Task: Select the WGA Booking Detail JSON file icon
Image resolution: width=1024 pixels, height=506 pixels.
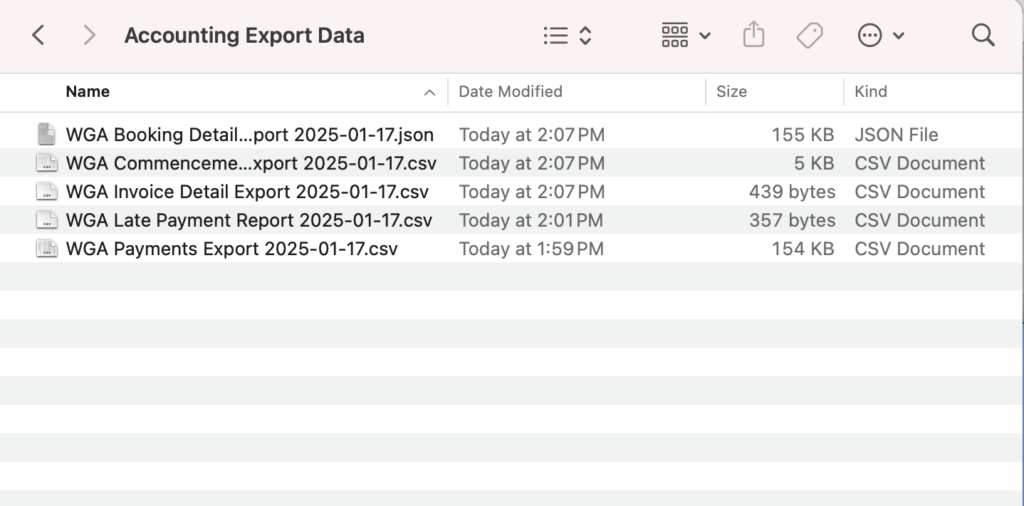Action: (46, 134)
